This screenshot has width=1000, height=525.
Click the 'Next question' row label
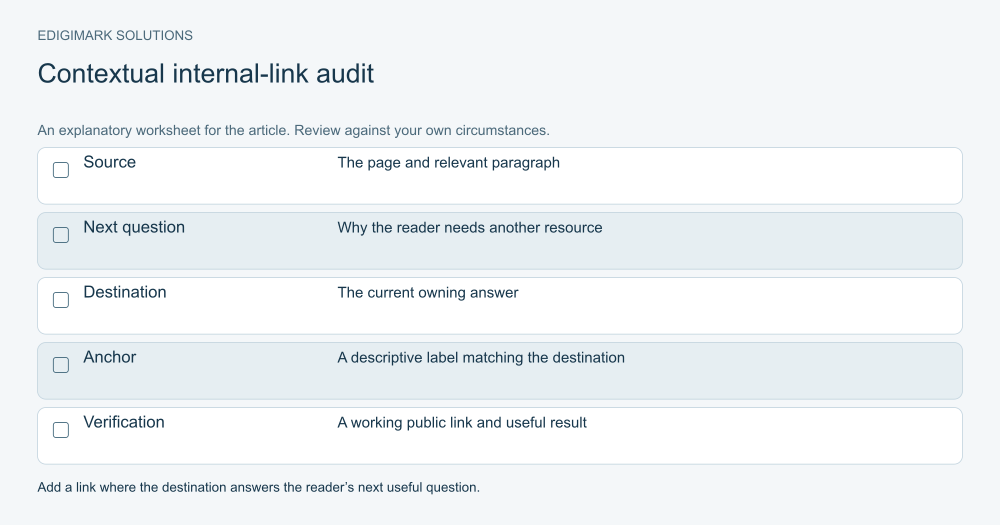[134, 227]
